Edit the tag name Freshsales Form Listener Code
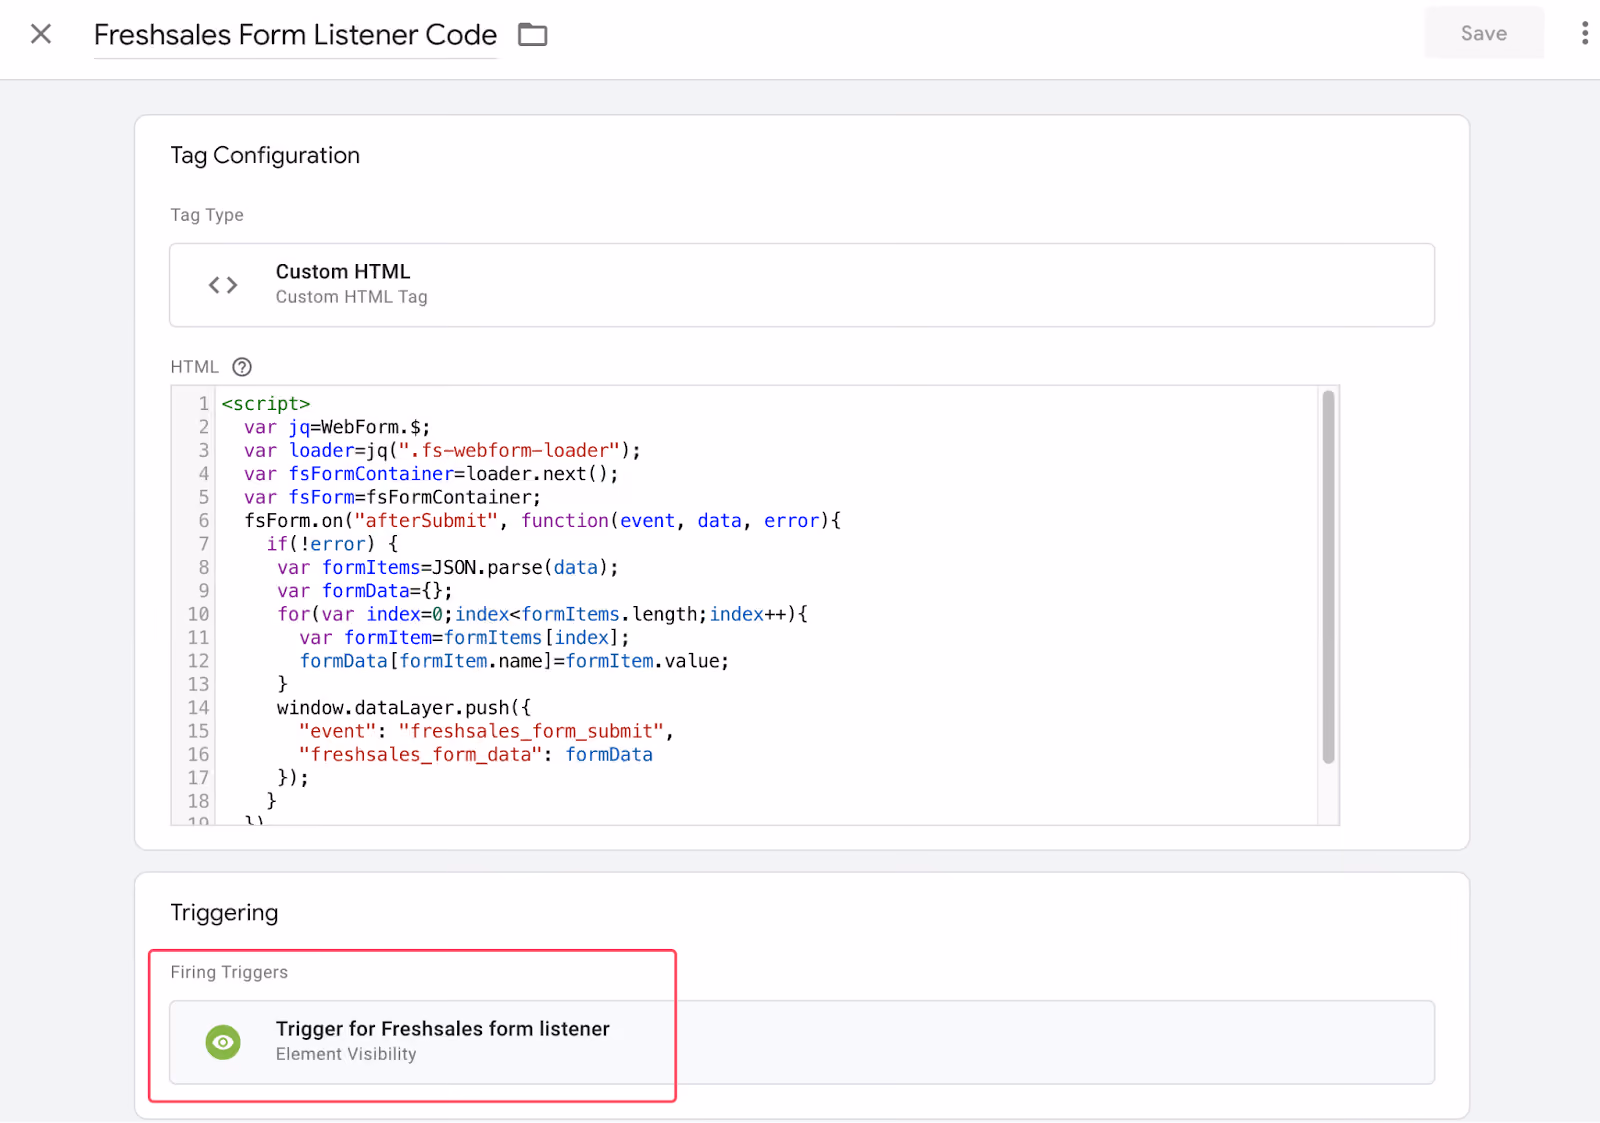 pos(295,35)
